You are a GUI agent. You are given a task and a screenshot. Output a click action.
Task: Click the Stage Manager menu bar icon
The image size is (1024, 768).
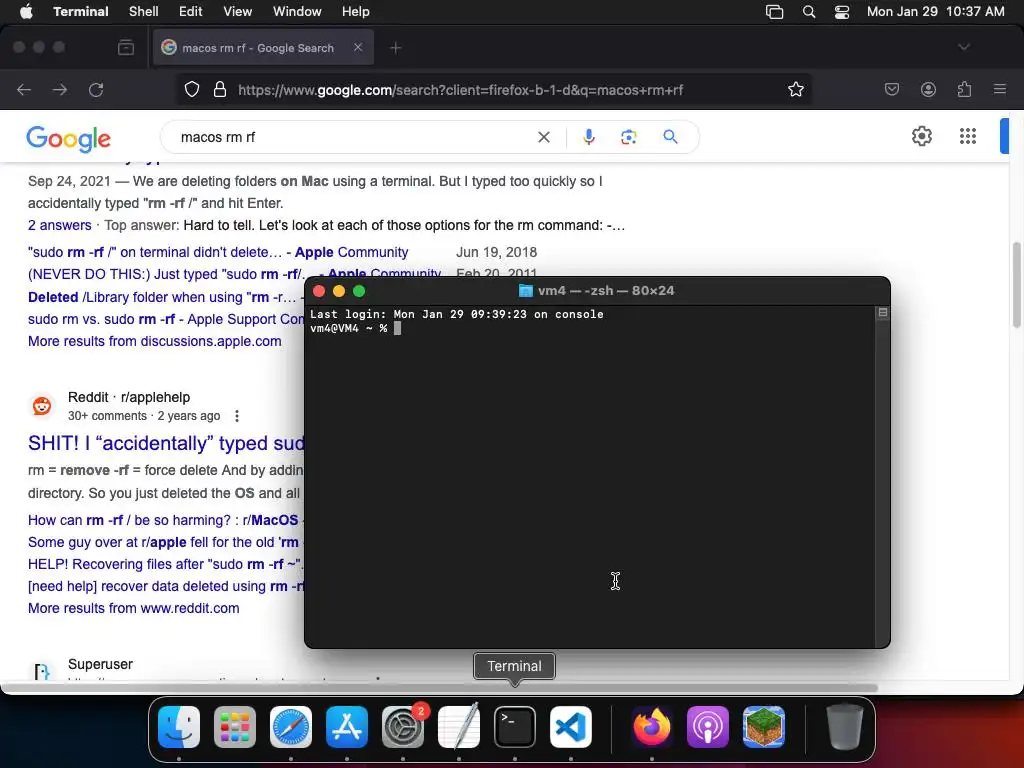click(775, 12)
